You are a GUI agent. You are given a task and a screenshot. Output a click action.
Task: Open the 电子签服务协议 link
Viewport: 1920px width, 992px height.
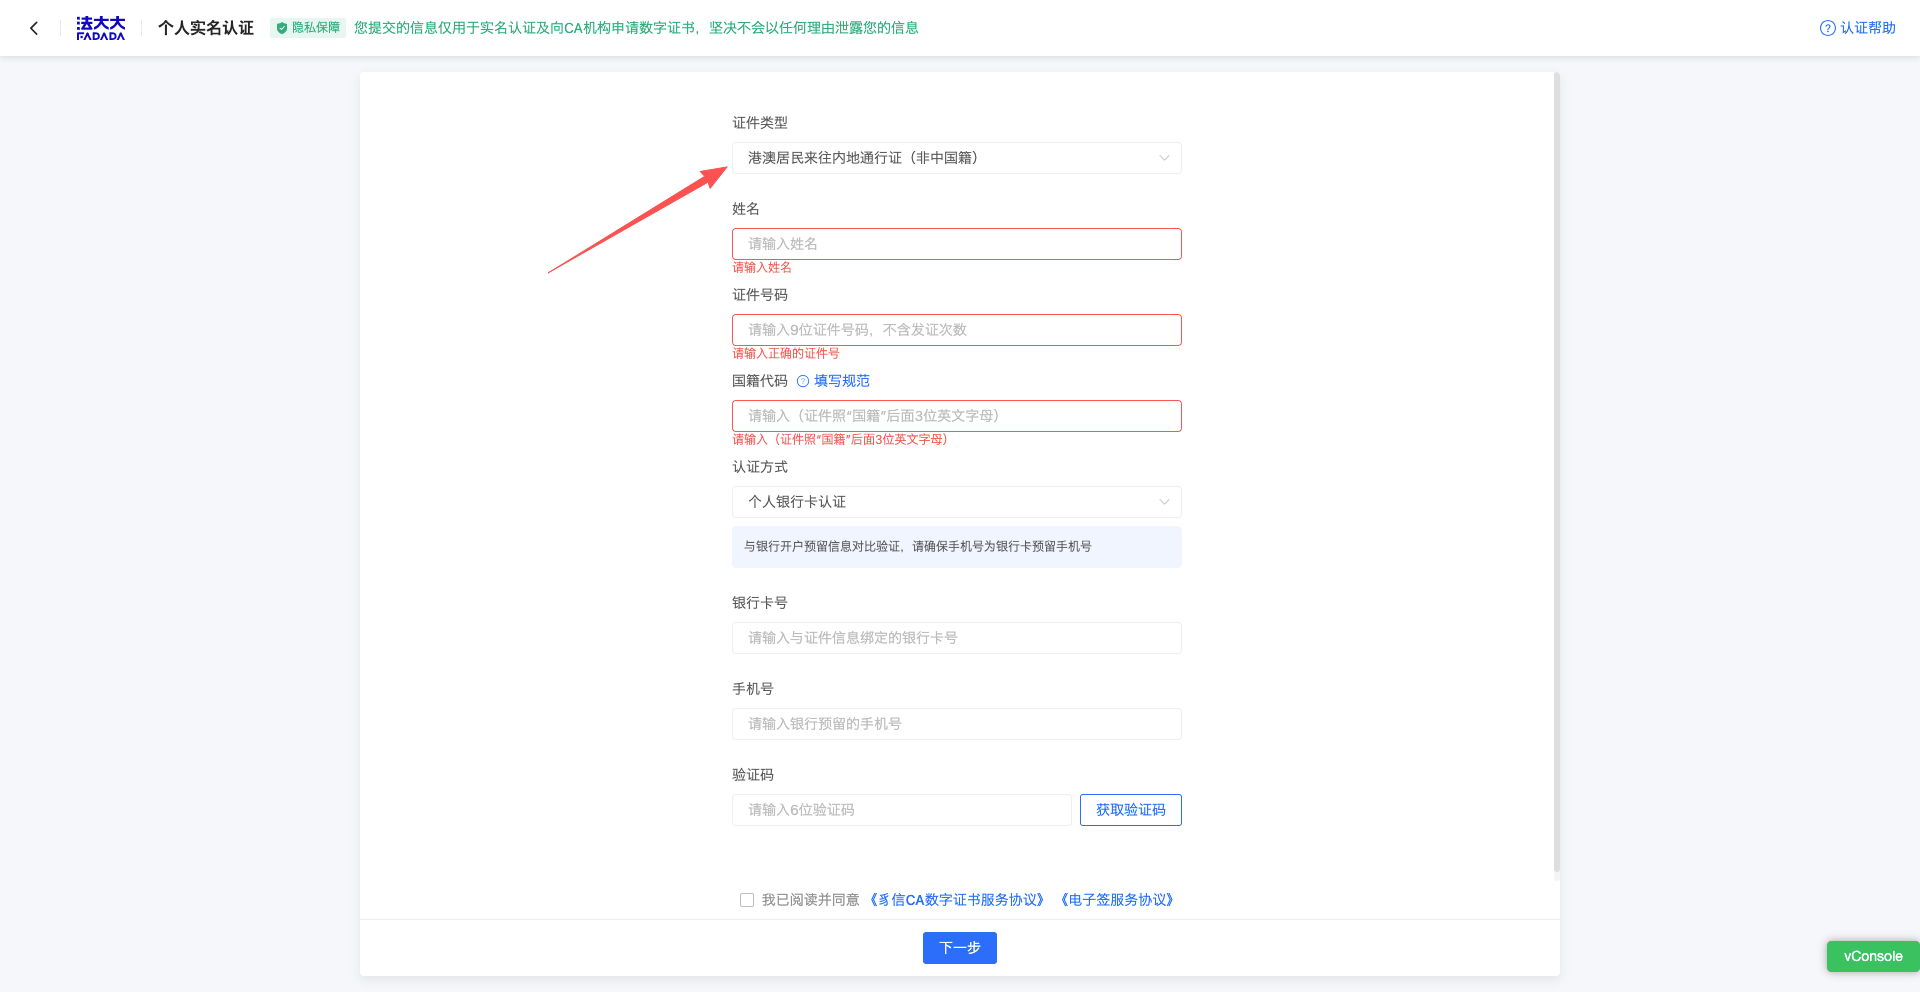(1116, 900)
